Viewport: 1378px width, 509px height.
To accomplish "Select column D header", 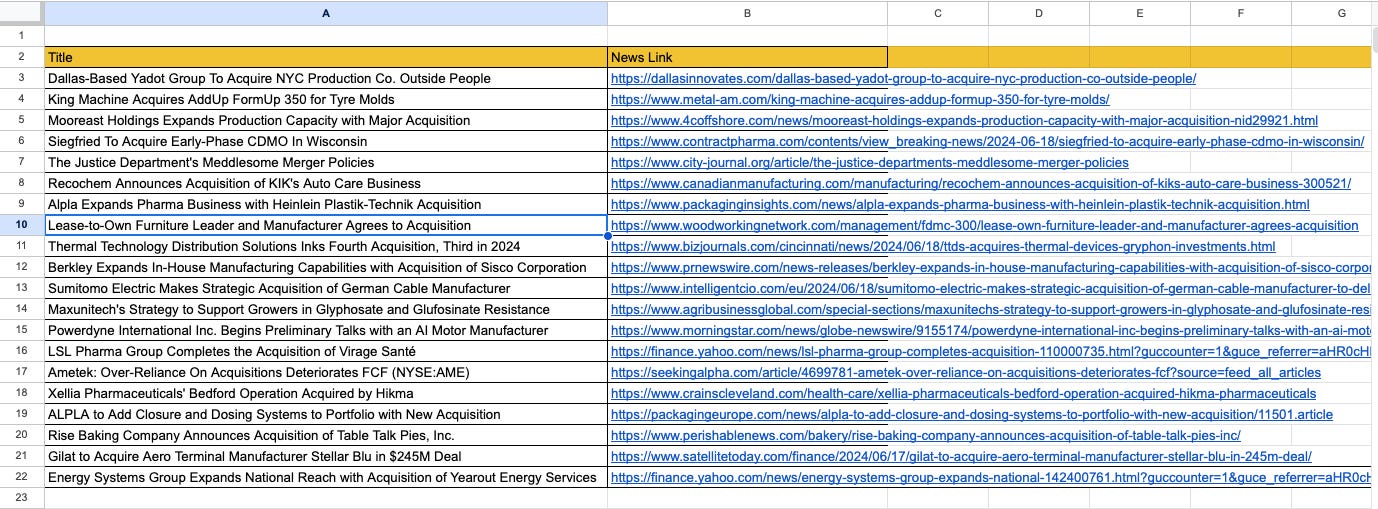I will (x=1039, y=13).
